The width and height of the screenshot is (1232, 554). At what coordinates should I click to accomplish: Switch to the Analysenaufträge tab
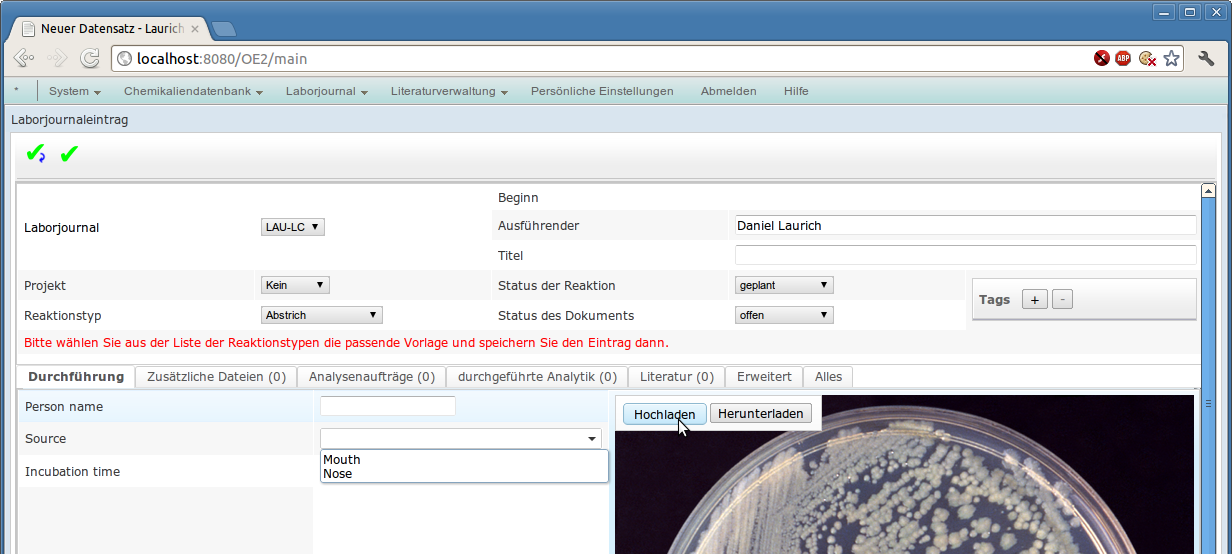tap(371, 377)
